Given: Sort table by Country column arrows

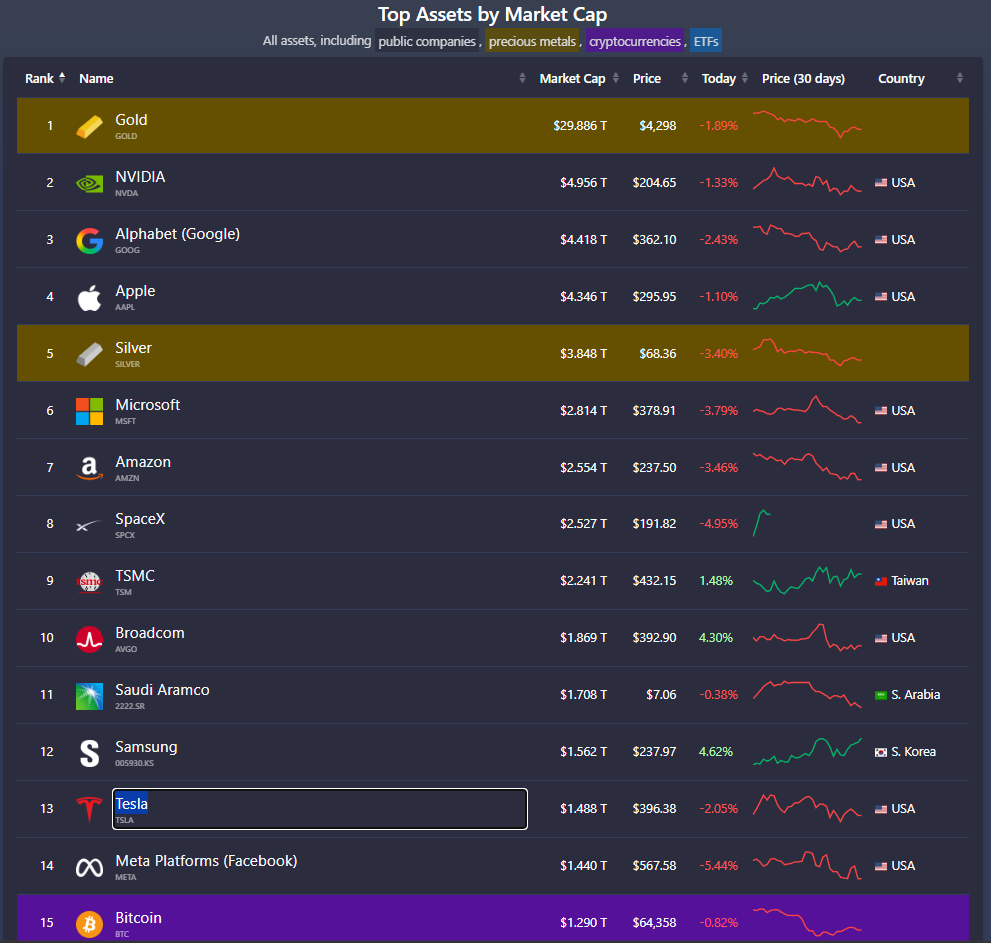Looking at the screenshot, I should [959, 78].
